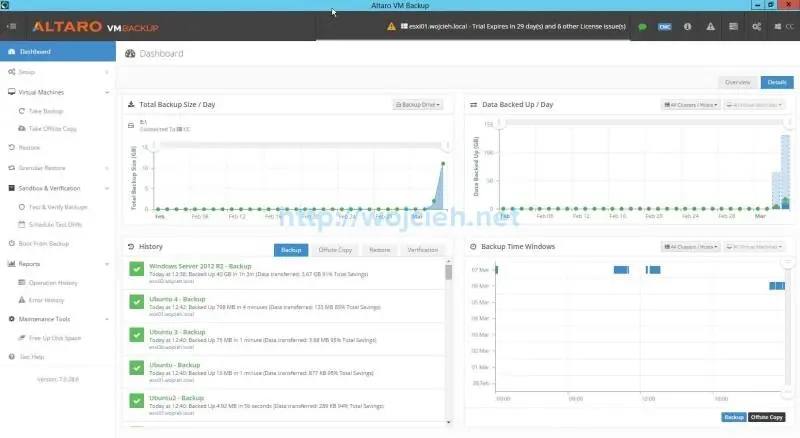Image resolution: width=800 pixels, height=438 pixels.
Task: Click last data point on Total Backup Size chart
Action: 443,163
